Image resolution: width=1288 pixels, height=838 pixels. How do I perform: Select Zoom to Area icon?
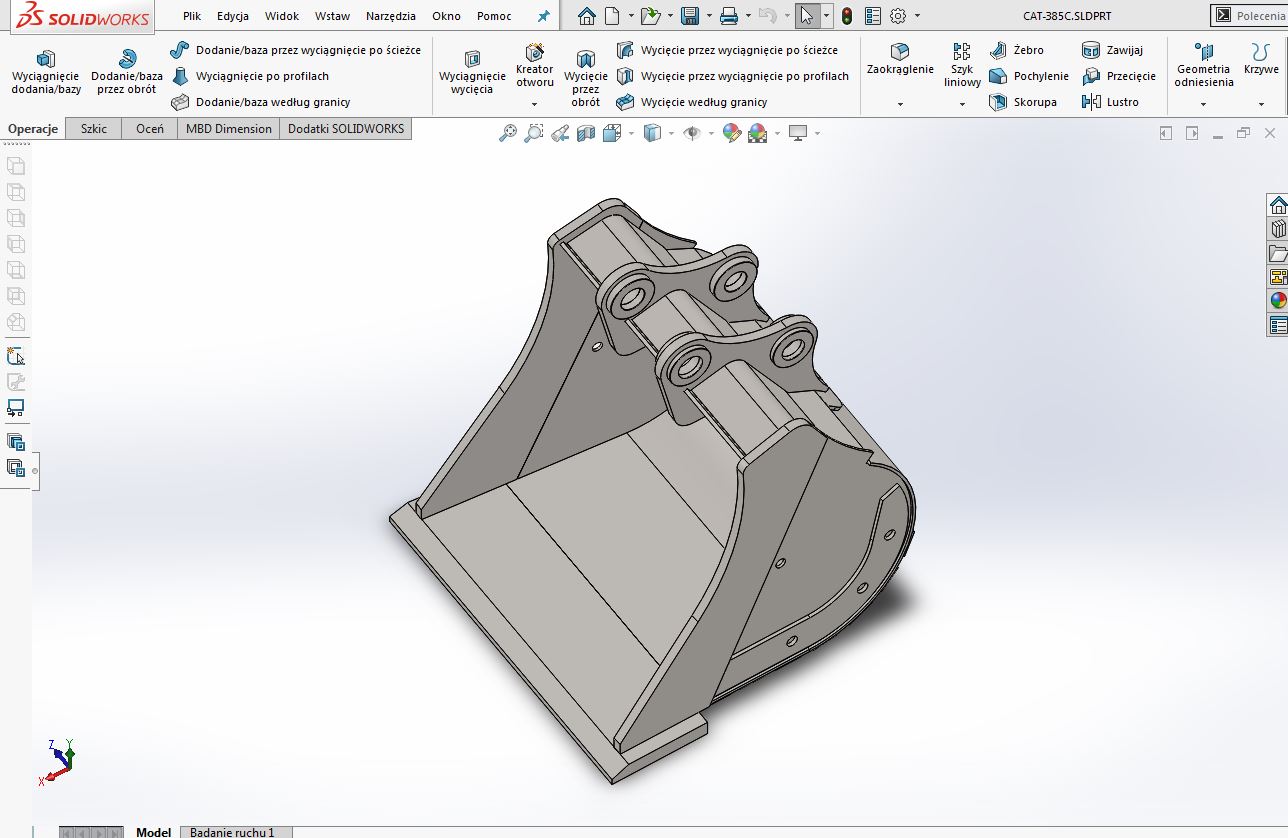tap(534, 133)
